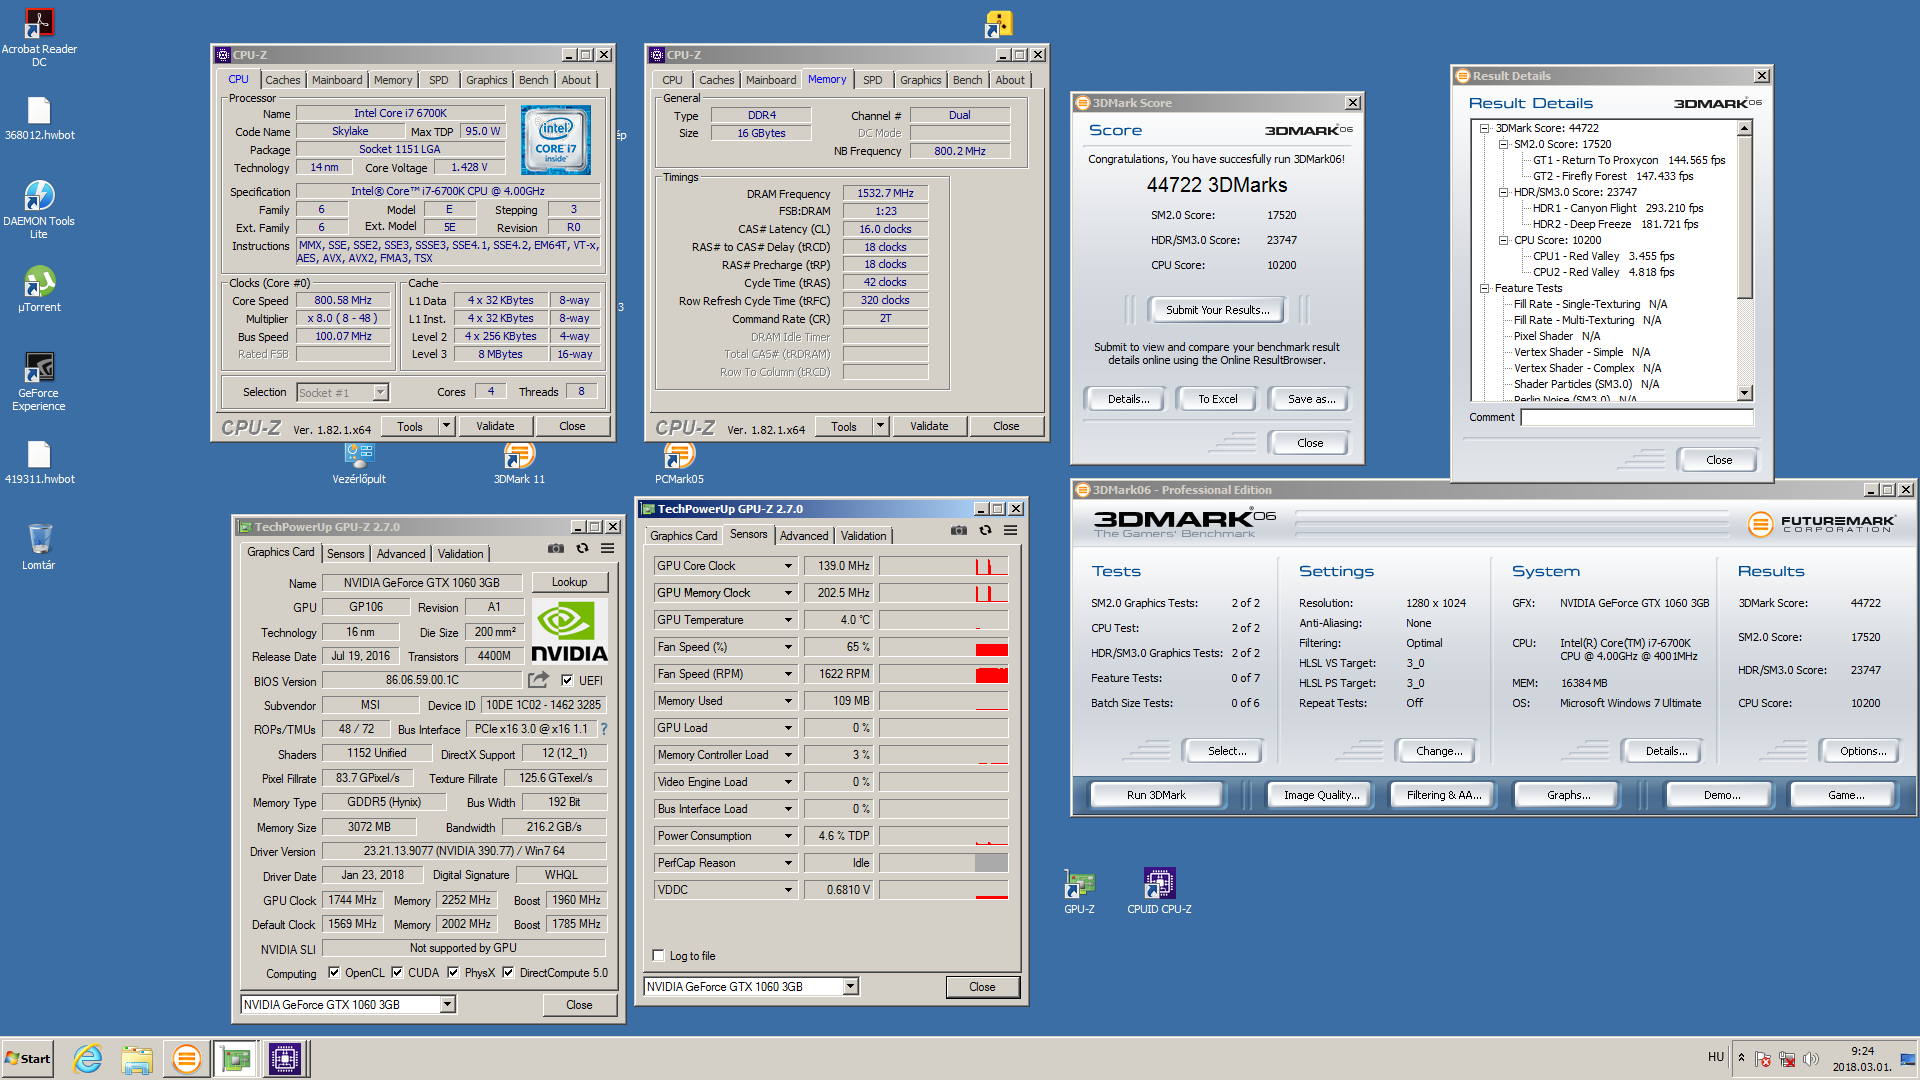Click the Start button
This screenshot has width=1920, height=1080.
pos(28,1058)
